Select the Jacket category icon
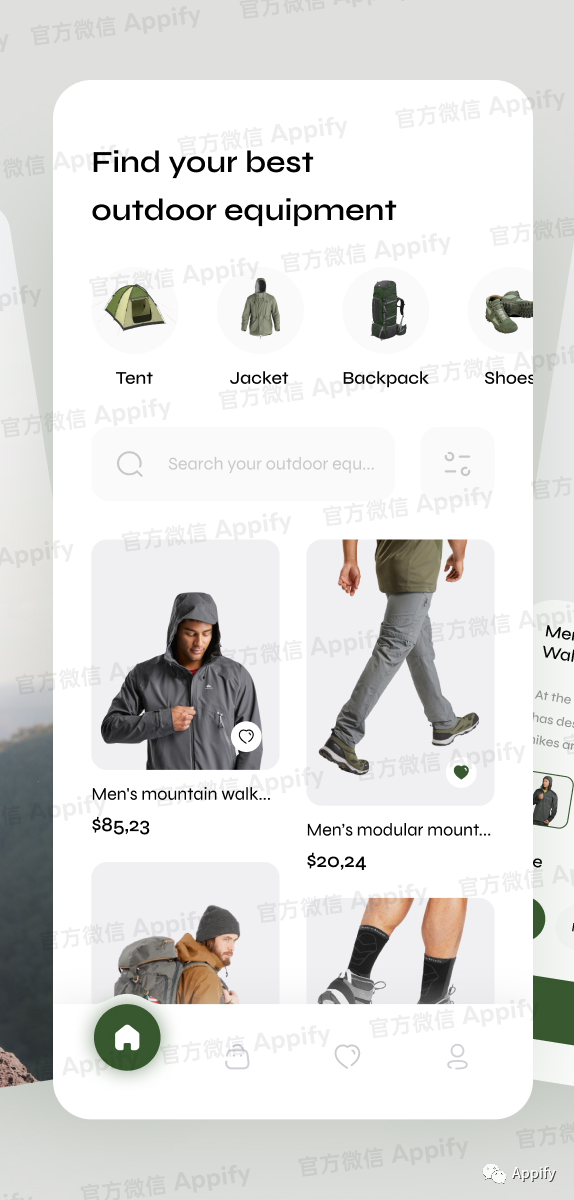The image size is (574, 1200). click(x=260, y=309)
